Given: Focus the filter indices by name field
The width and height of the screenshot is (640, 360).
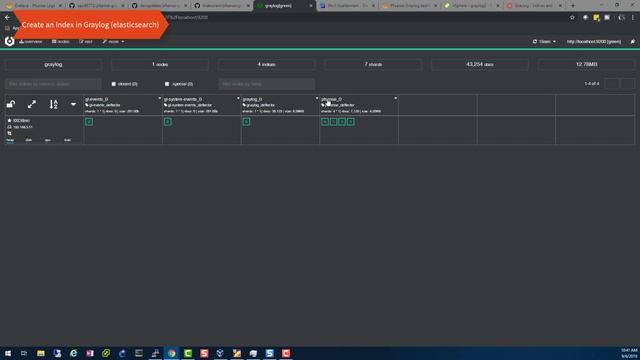Looking at the screenshot, I should tap(53, 84).
